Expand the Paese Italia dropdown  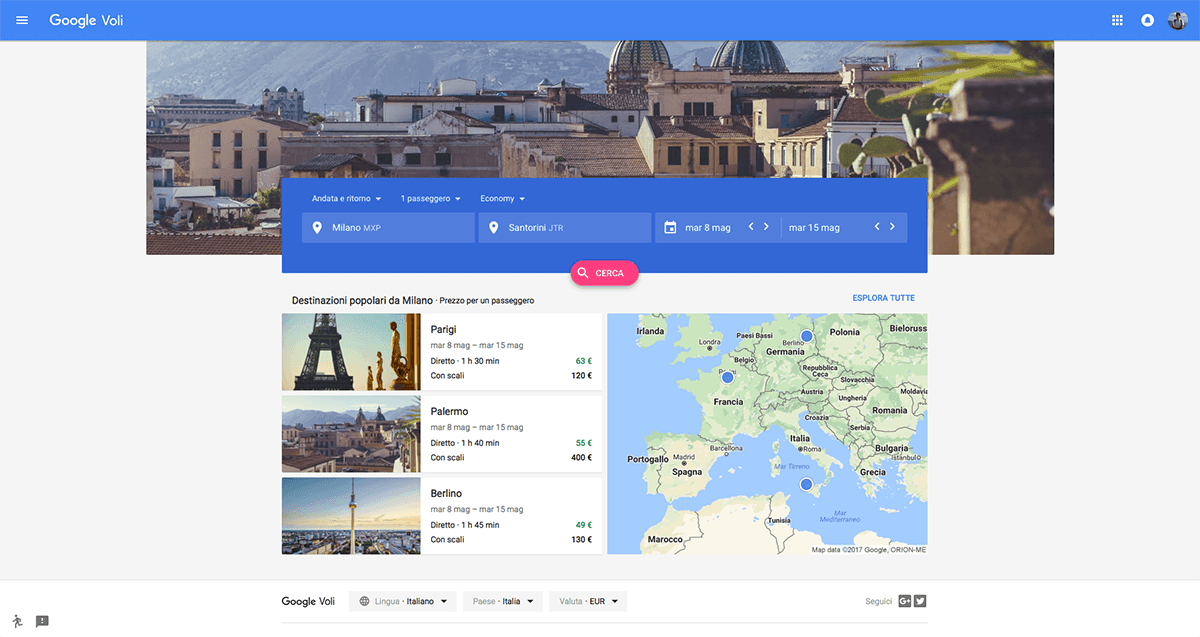click(503, 602)
